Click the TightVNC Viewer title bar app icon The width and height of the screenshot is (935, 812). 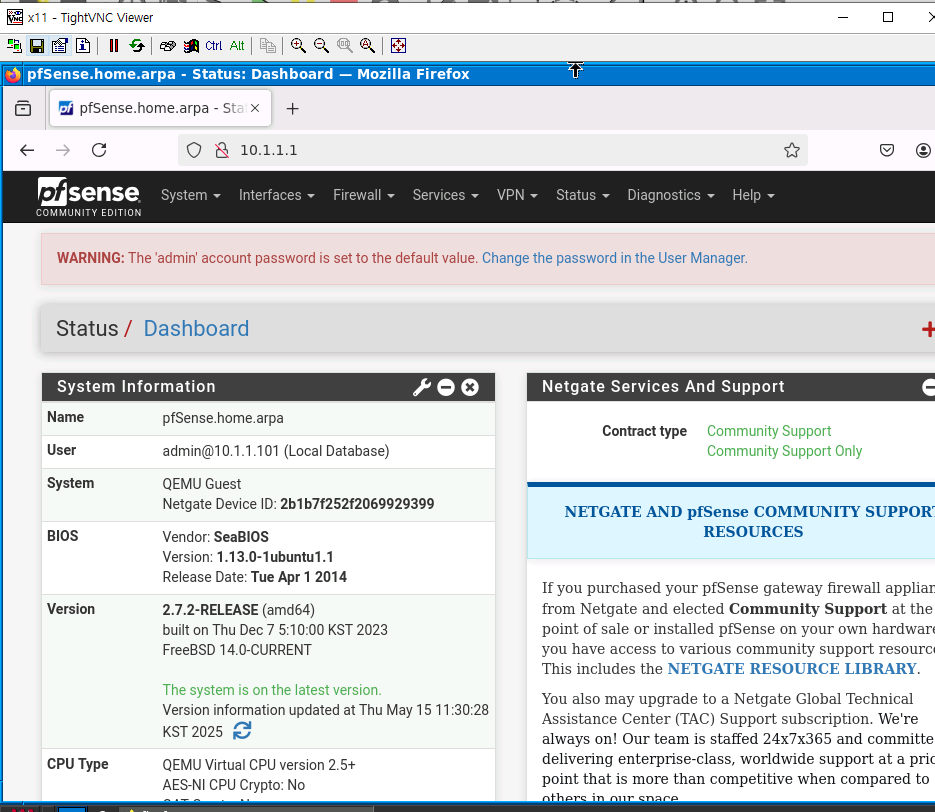point(14,17)
